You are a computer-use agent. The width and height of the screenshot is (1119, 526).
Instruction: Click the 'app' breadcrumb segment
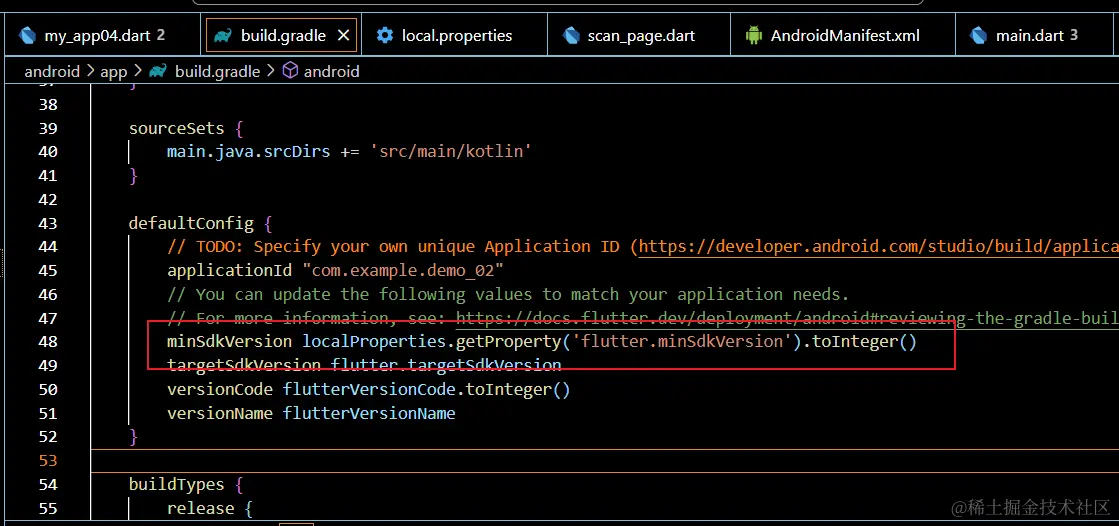(113, 71)
